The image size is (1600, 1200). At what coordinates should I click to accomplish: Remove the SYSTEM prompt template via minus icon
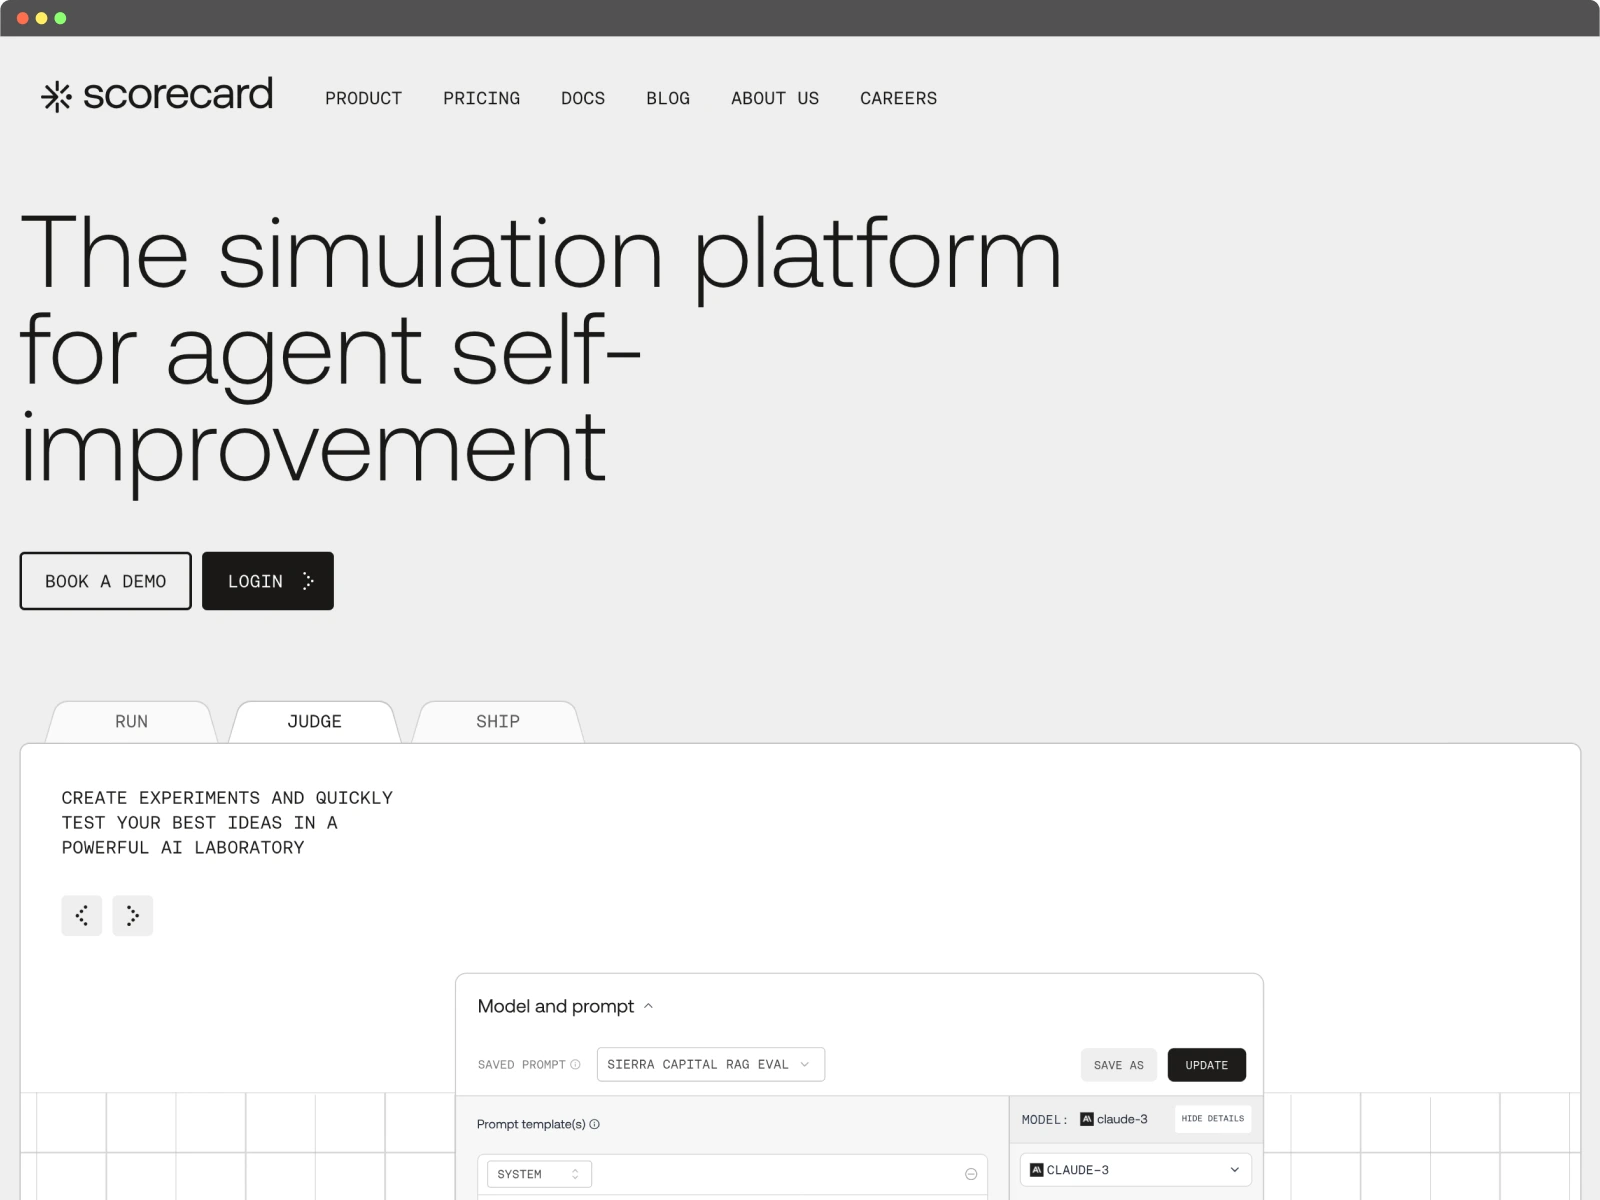969,1173
